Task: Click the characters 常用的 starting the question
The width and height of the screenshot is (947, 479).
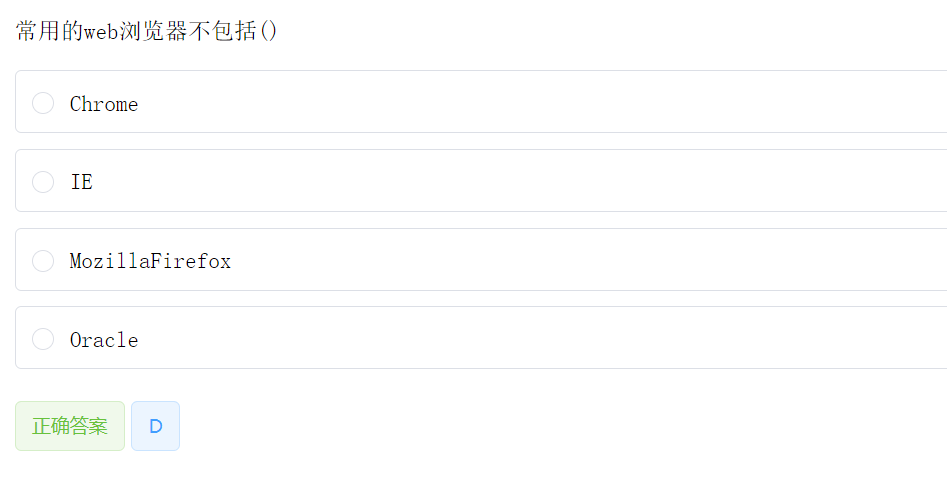Action: click(x=50, y=31)
